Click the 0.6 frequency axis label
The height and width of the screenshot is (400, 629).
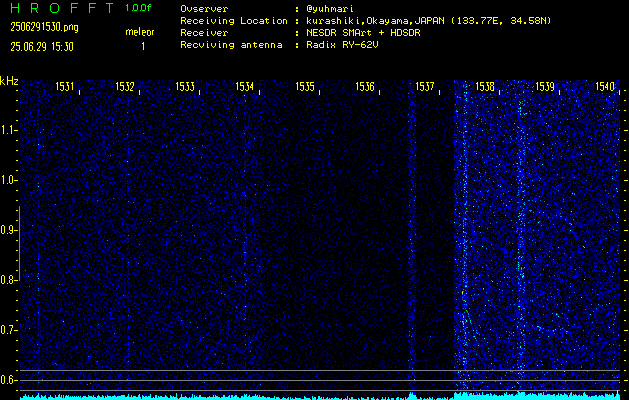tap(7, 380)
